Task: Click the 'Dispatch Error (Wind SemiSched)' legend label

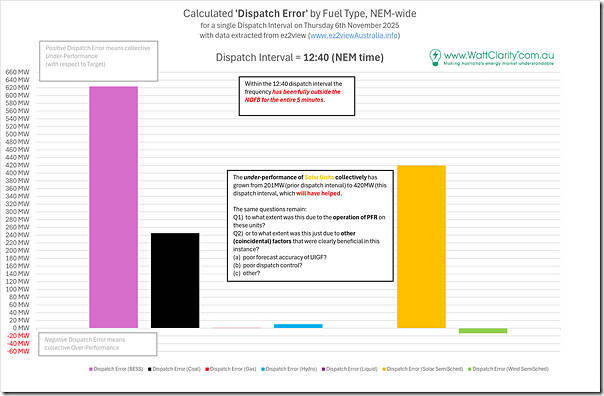Action: [x=510, y=369]
